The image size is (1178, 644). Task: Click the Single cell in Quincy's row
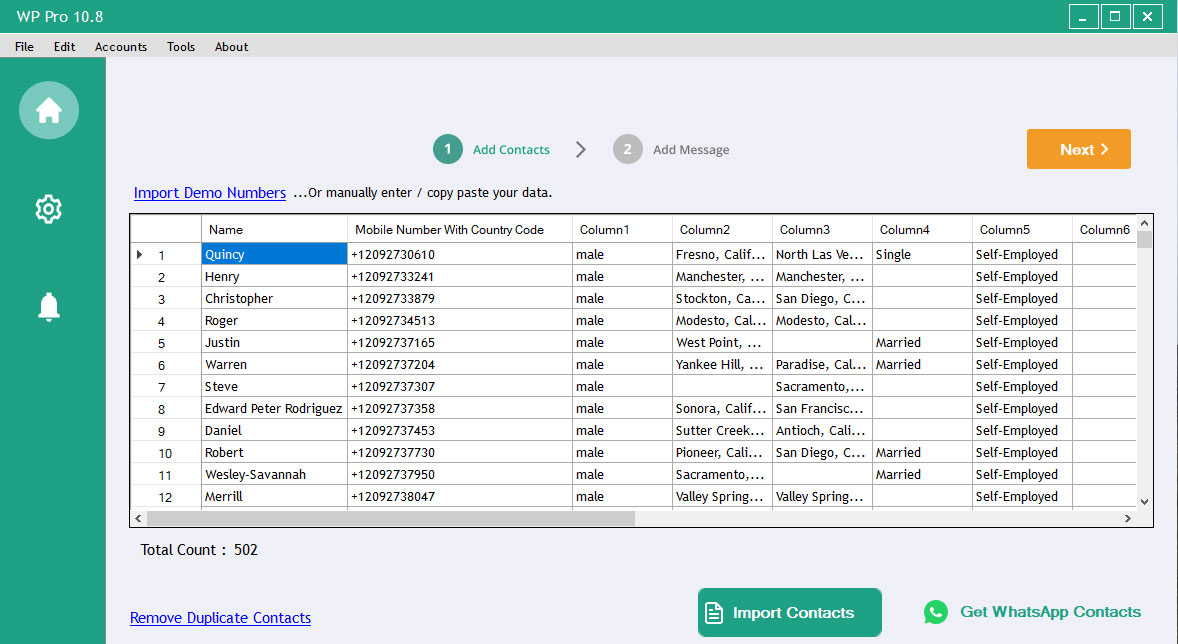[922, 255]
